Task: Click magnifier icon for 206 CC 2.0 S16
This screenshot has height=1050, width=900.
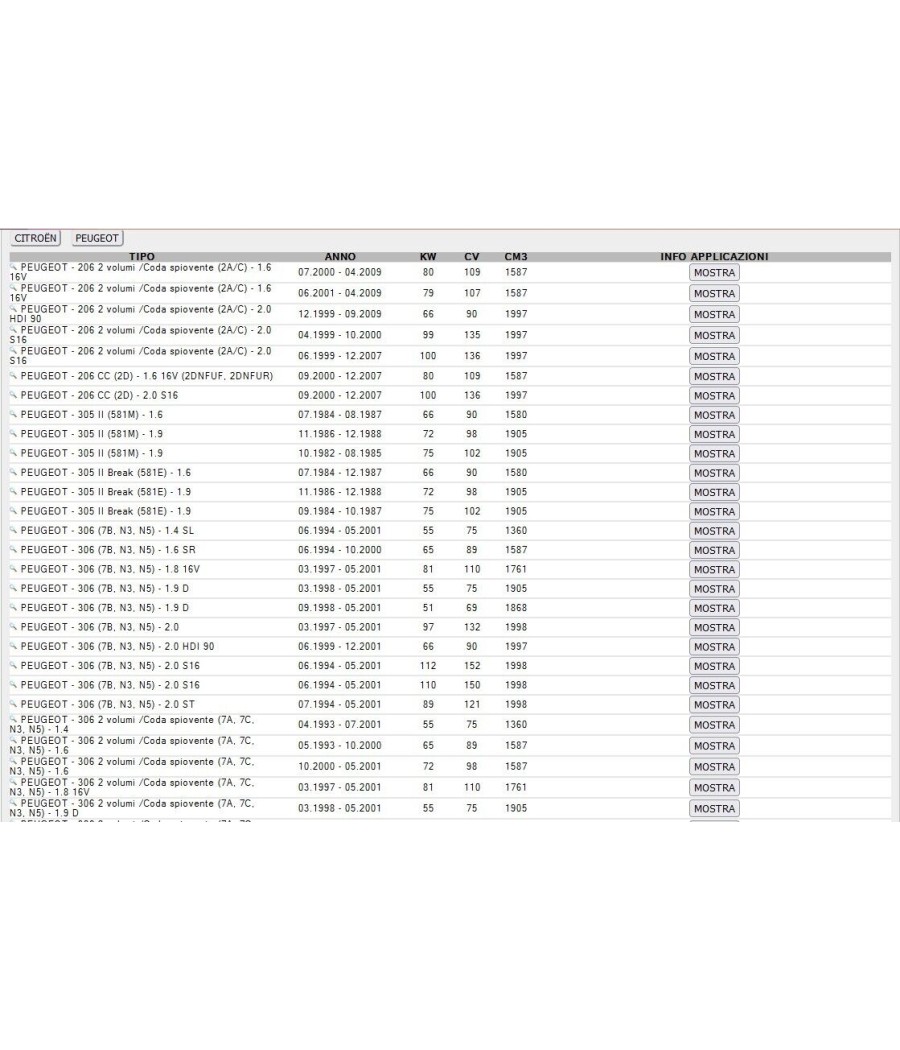Action: [x=13, y=394]
